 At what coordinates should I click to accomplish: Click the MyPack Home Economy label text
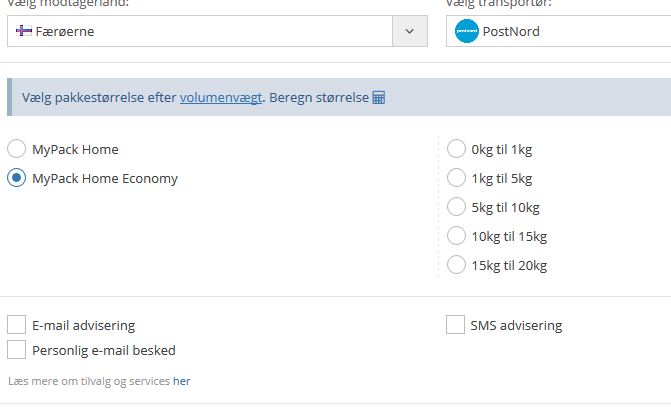[105, 178]
